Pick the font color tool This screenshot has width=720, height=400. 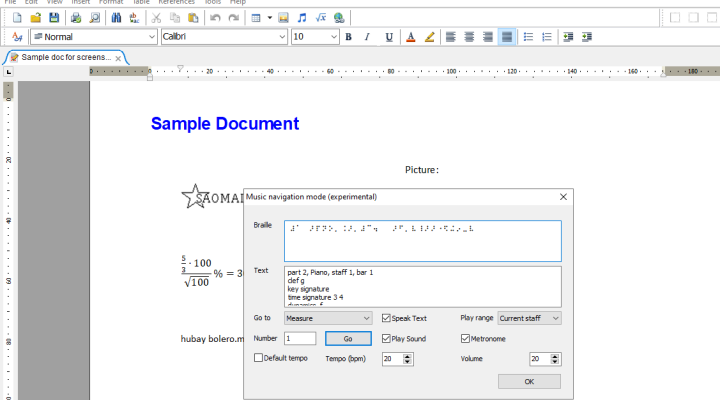click(411, 37)
